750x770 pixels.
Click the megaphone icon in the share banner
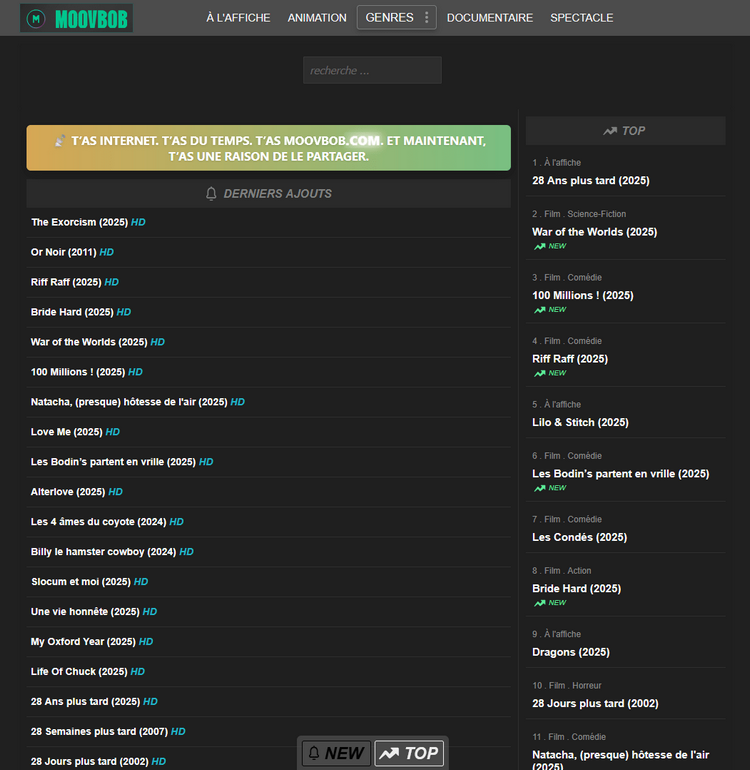59,141
